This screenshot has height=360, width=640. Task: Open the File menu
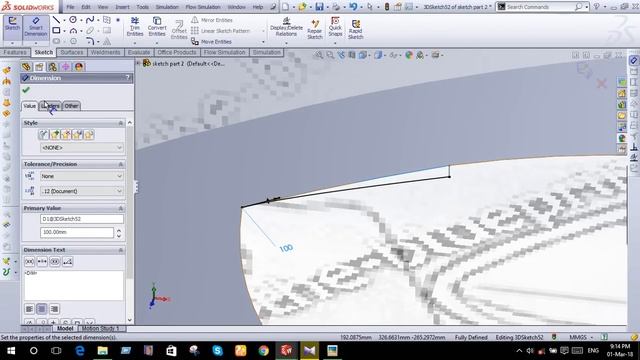[71, 7]
